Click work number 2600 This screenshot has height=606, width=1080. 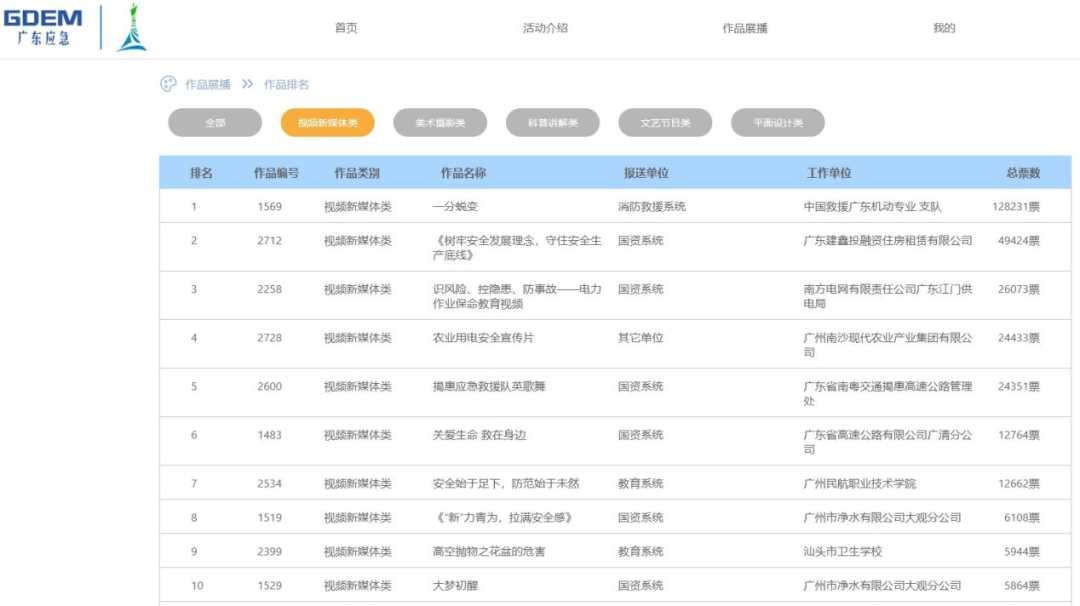tap(269, 386)
